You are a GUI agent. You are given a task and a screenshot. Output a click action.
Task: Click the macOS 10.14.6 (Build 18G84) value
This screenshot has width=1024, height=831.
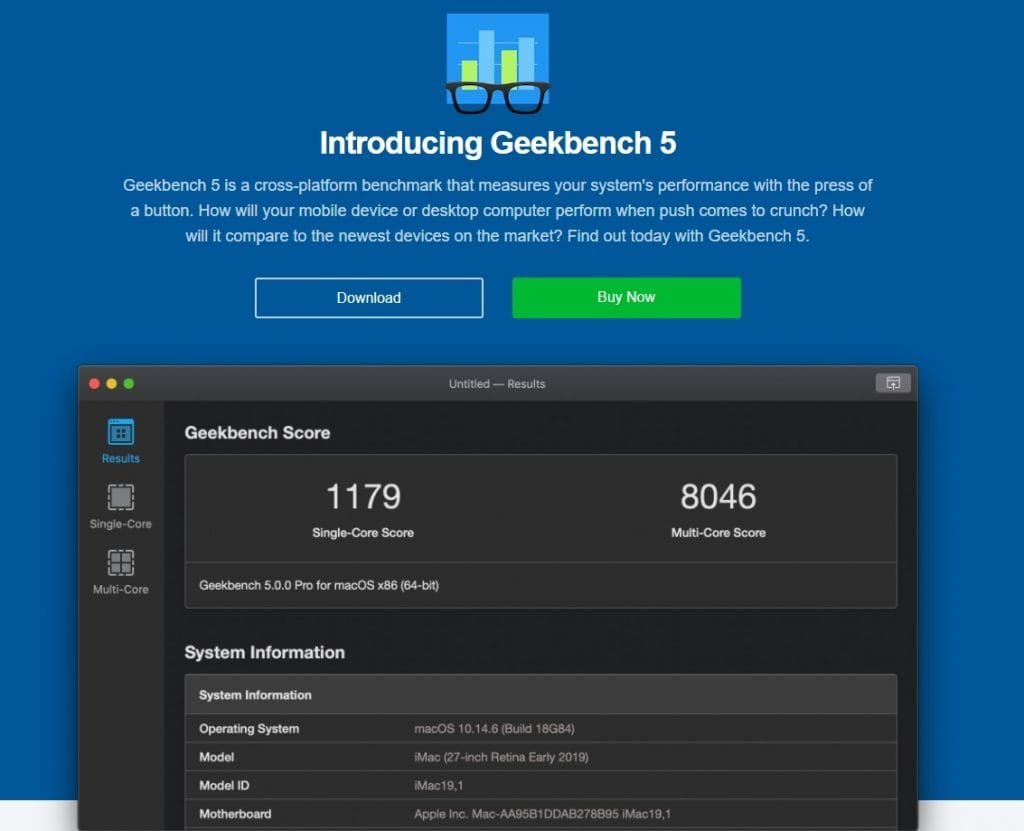494,728
